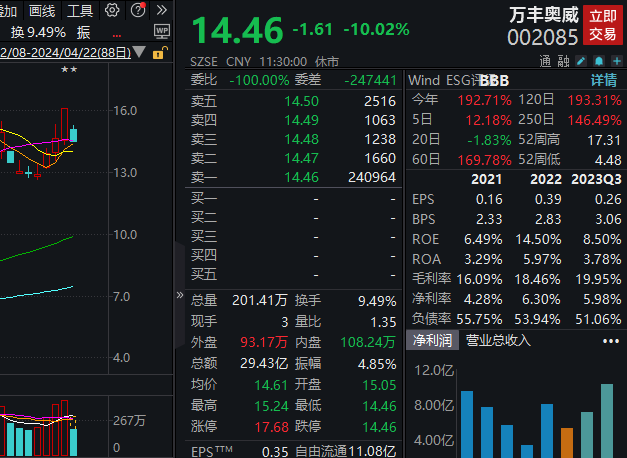
Task: Toggle the yellow unlock padlock icon
Action: (160, 53)
